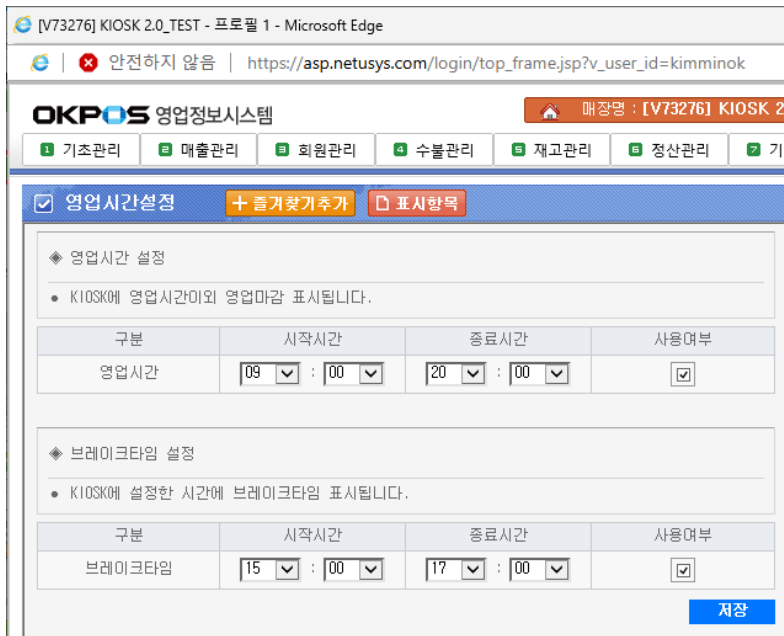
Task: Click the home icon beside 매장명
Action: [548, 111]
